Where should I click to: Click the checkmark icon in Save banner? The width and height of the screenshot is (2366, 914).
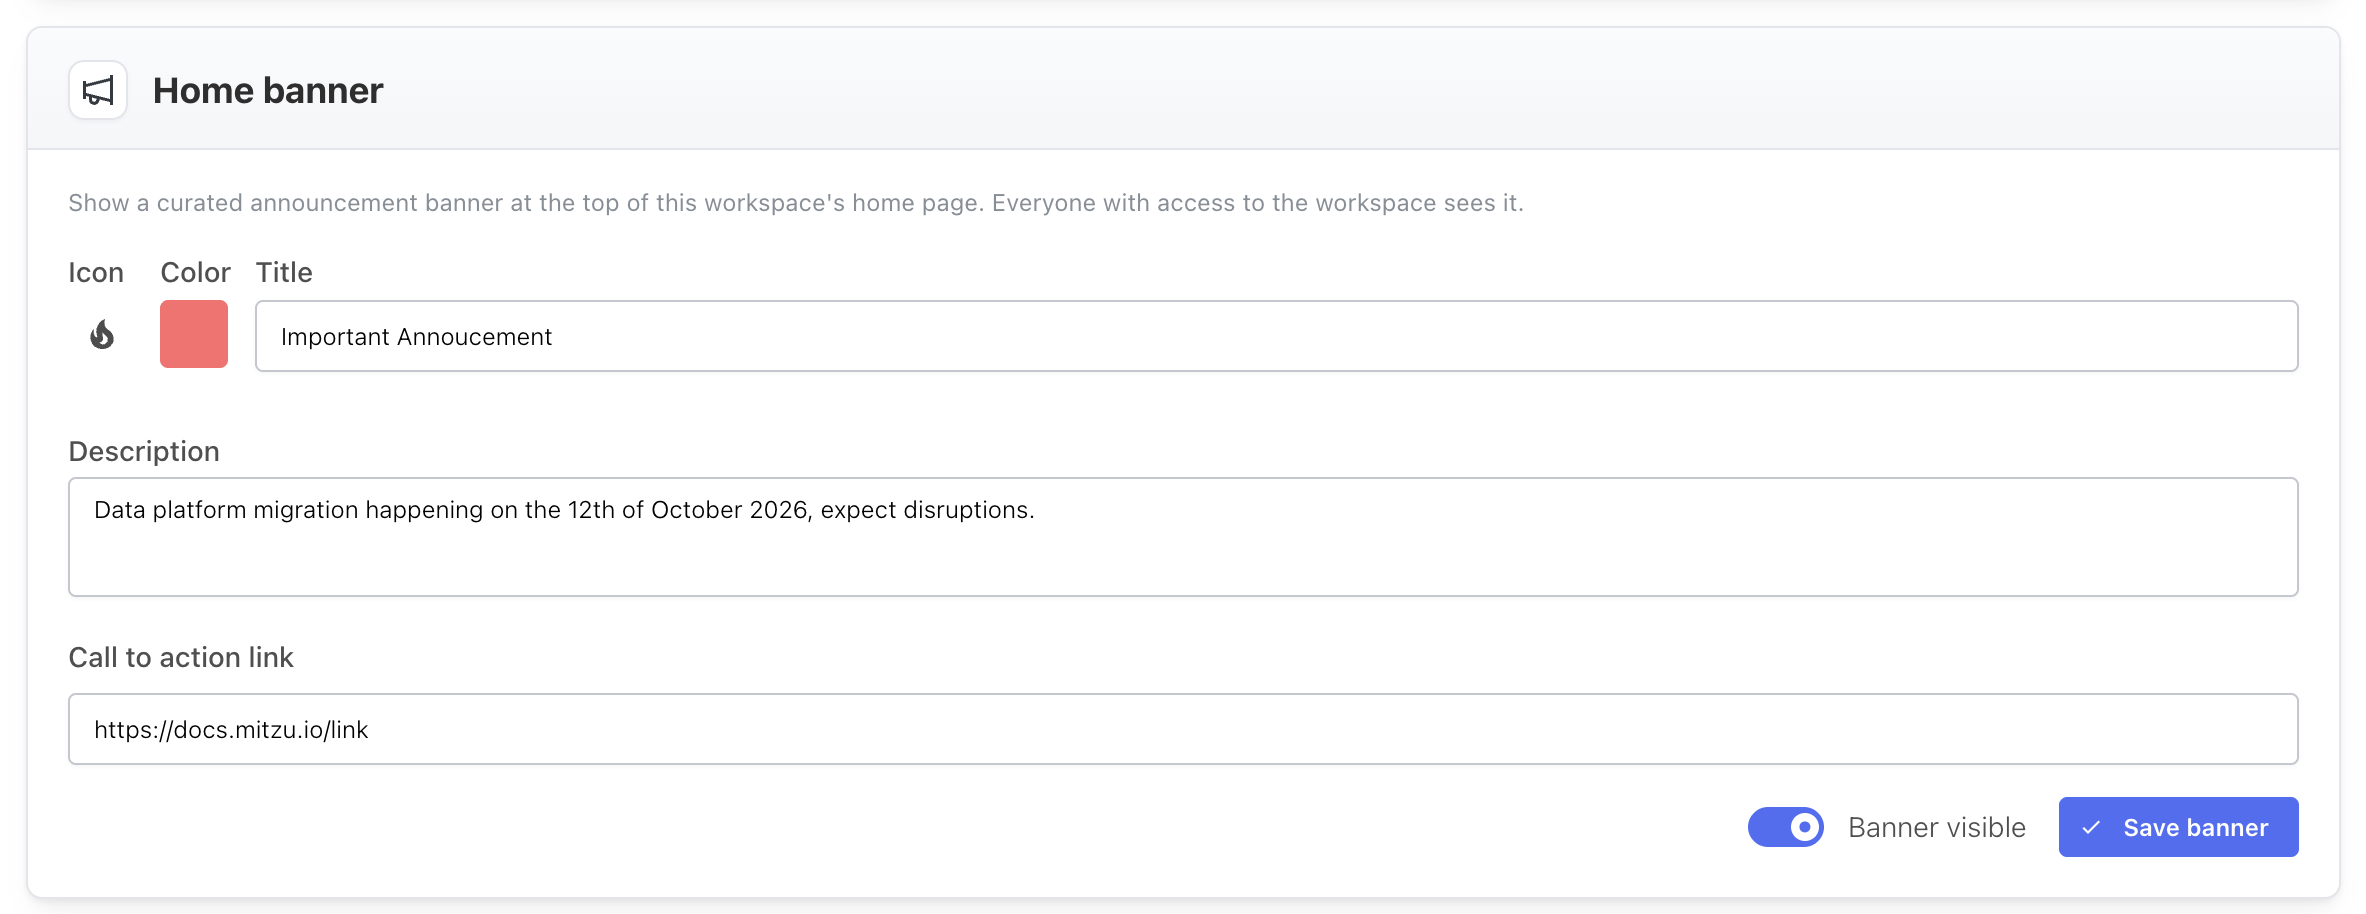coord(2091,828)
